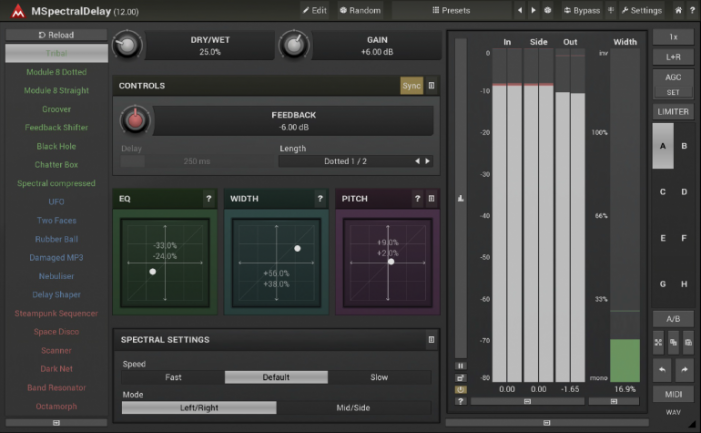Click the Edit pencil button
701x433 pixels.
[314, 10]
